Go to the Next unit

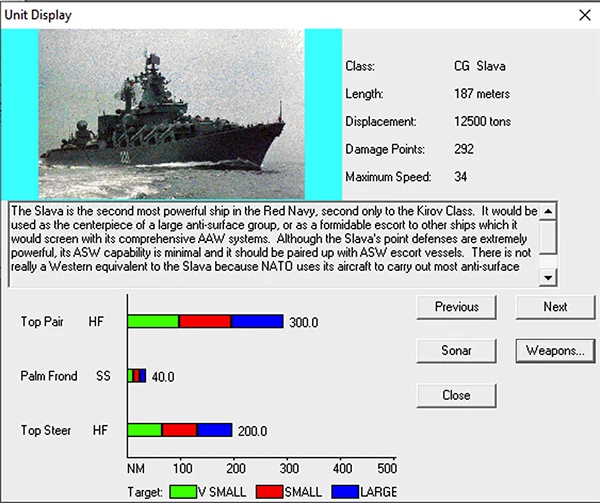click(555, 307)
